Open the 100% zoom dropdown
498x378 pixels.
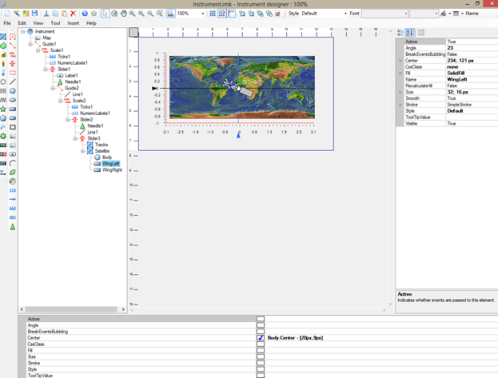click(x=203, y=13)
